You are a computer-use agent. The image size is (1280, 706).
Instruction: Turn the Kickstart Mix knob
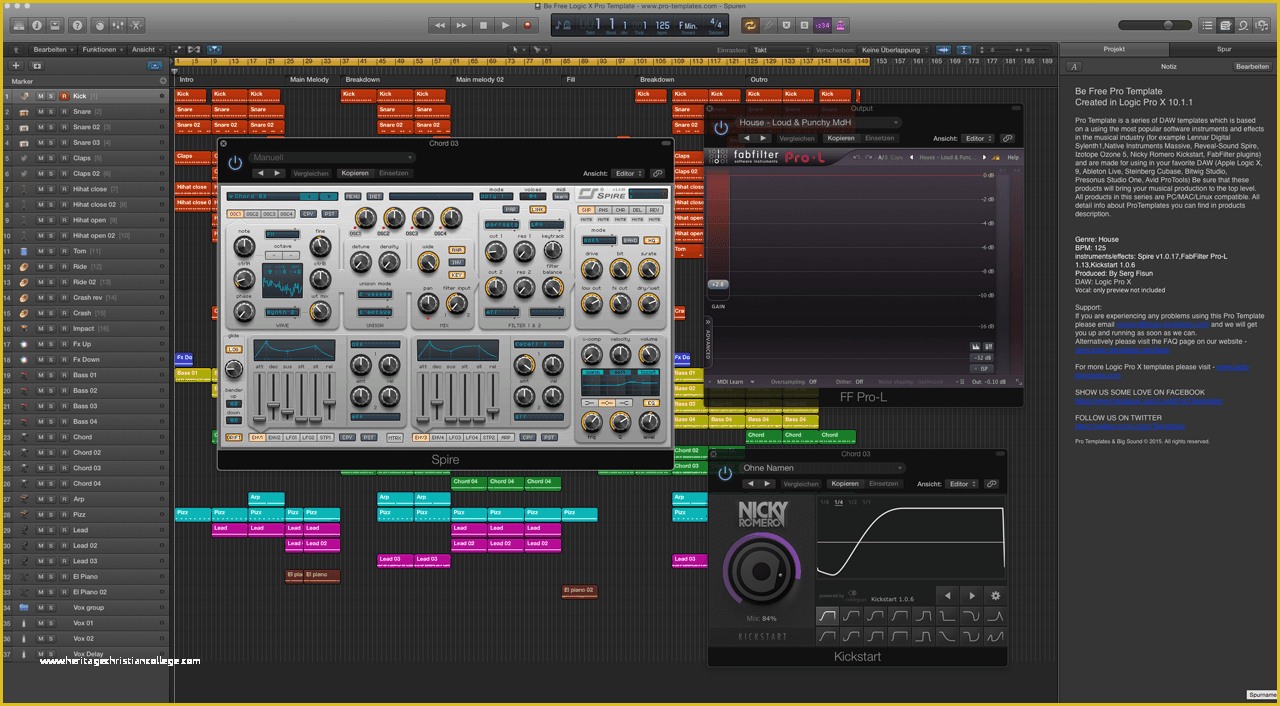pos(763,571)
